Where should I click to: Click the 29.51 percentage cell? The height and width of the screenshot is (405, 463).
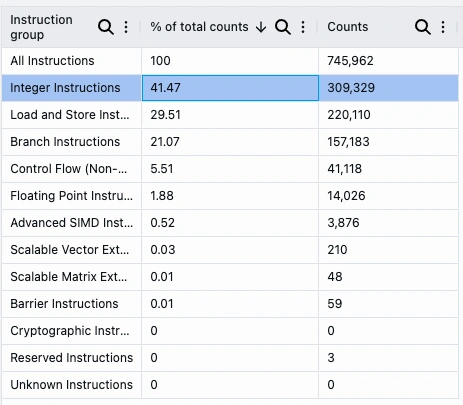coord(230,115)
